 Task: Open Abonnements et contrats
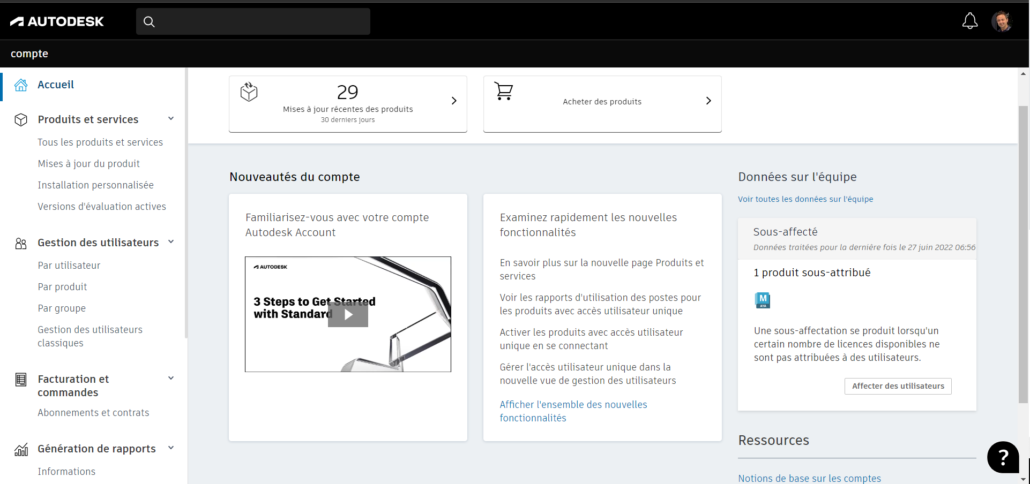click(93, 413)
